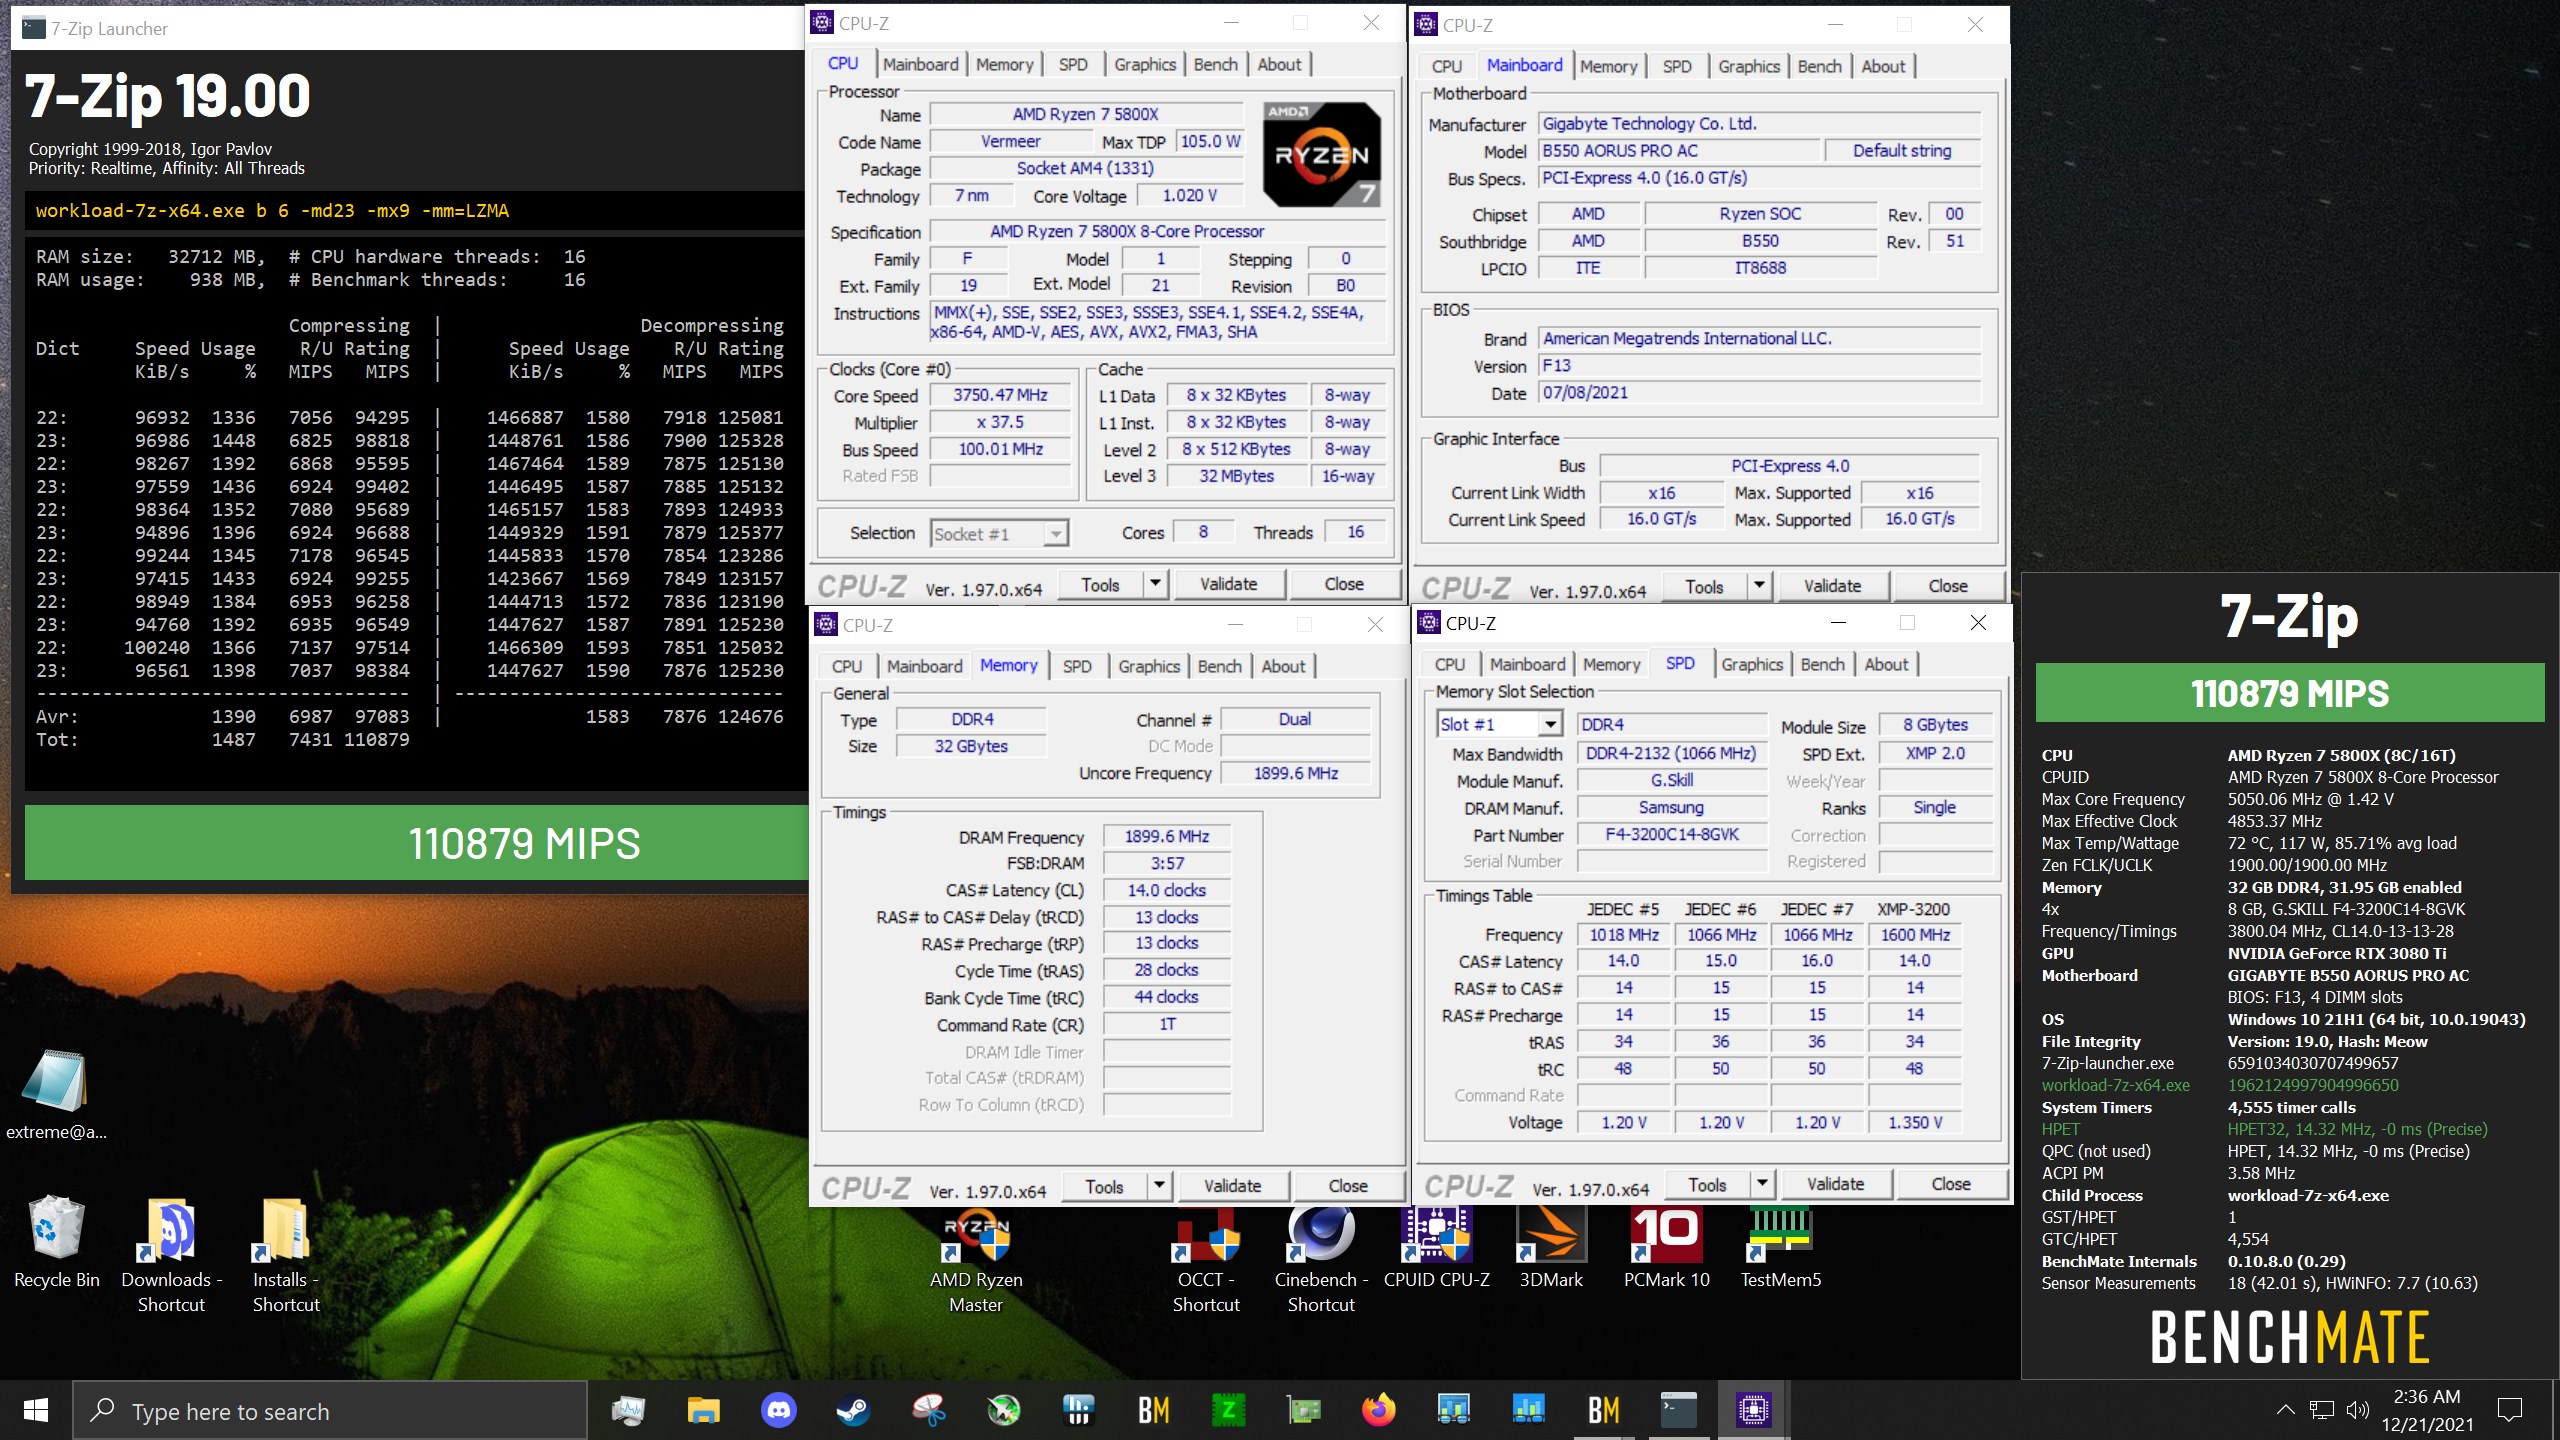2560x1440 pixels.
Task: Launch AMD Ryzen Master from desktop
Action: coord(976,1260)
